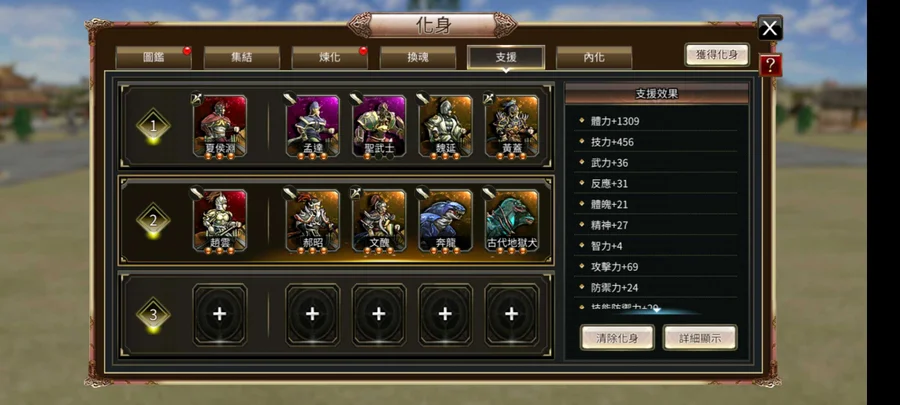Switch to the 煉化 tab

pos(329,57)
